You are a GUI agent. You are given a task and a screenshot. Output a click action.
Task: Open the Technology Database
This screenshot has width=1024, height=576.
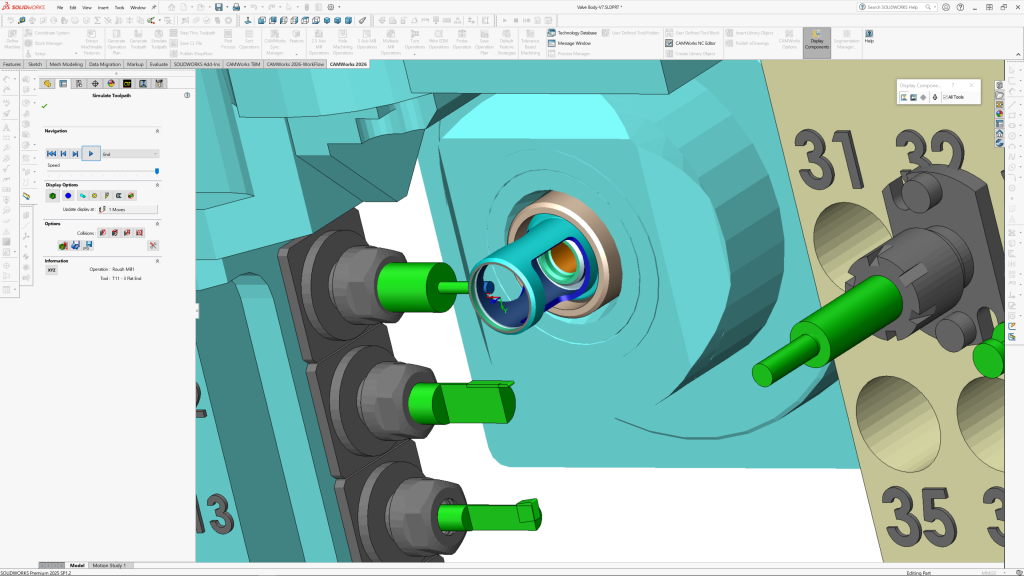[575, 33]
